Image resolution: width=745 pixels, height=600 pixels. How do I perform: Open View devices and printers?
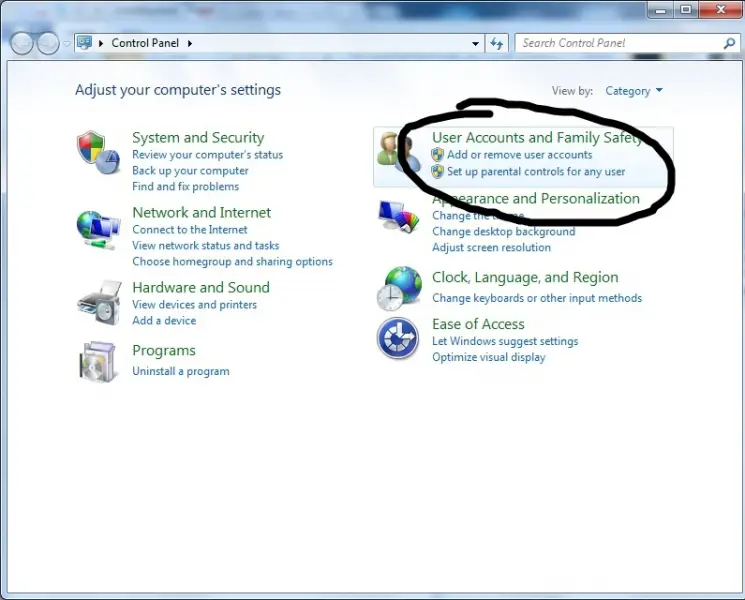click(194, 305)
